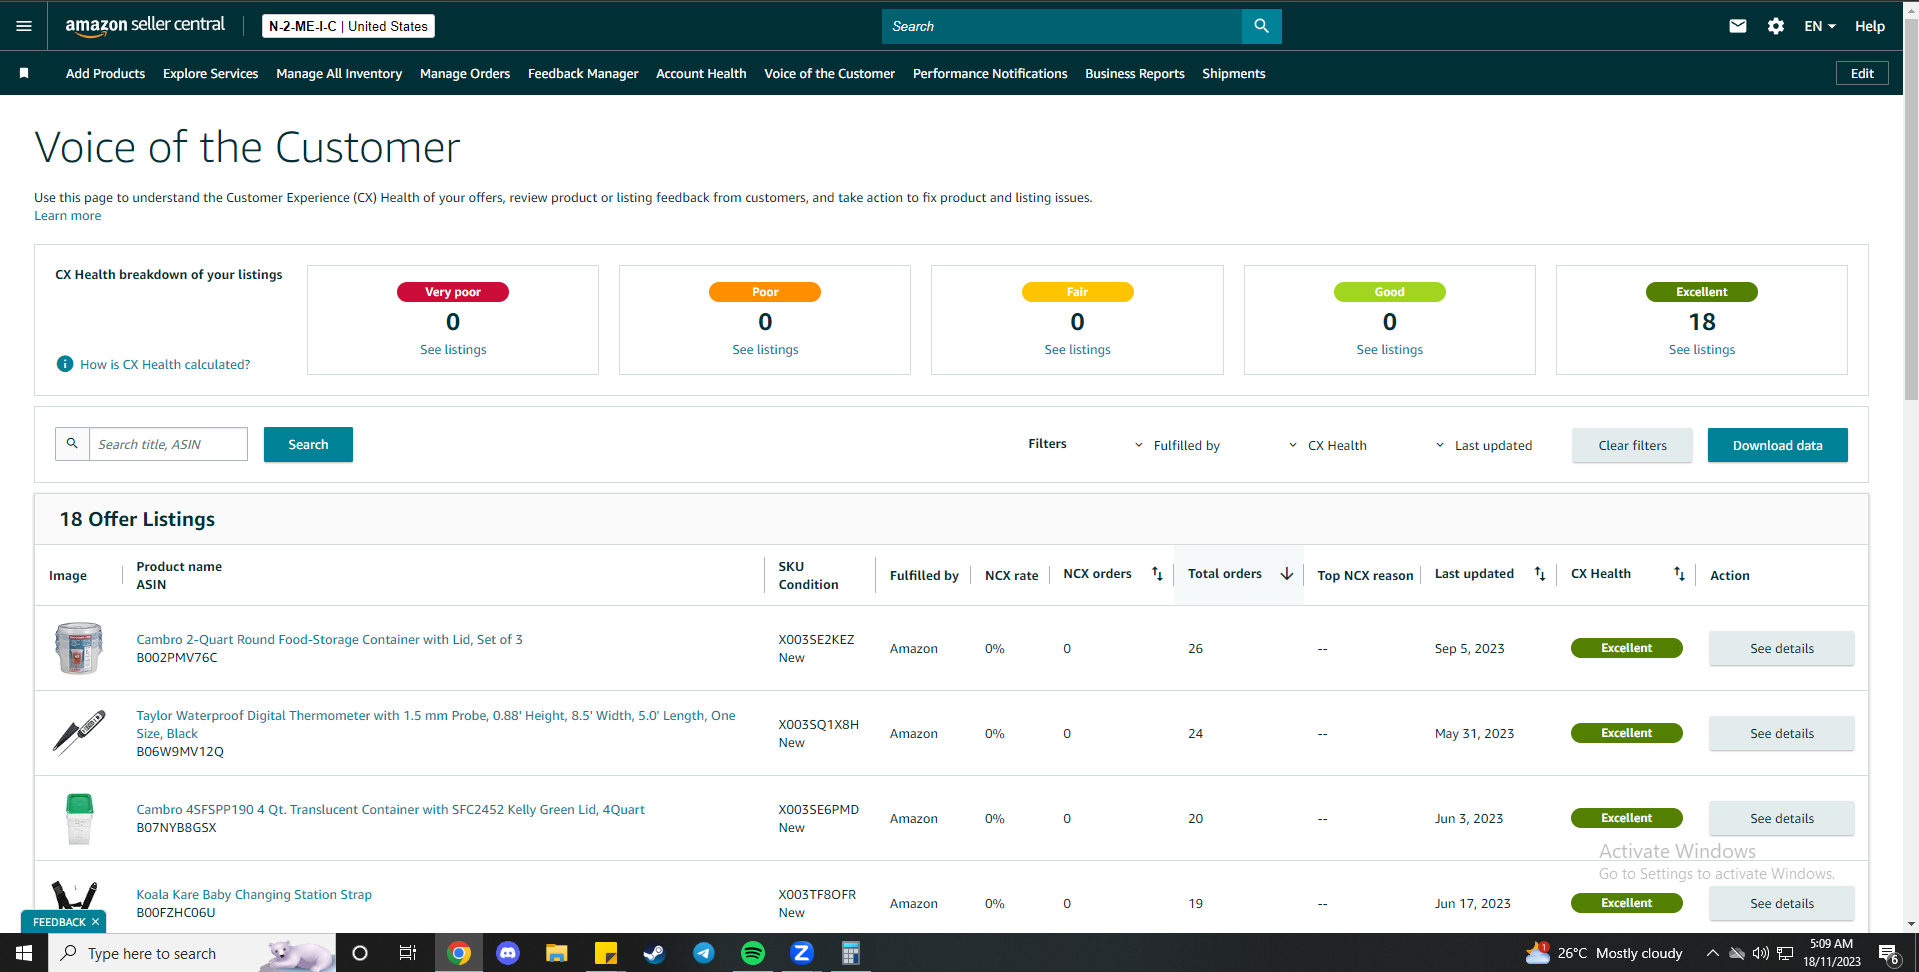Open the EN language dropdown
Image resolution: width=1919 pixels, height=972 pixels.
1820,26
